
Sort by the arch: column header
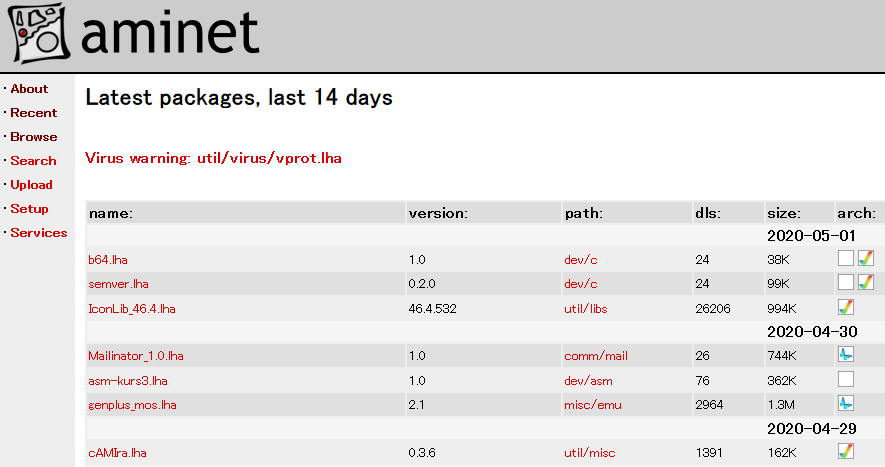[x=857, y=213]
